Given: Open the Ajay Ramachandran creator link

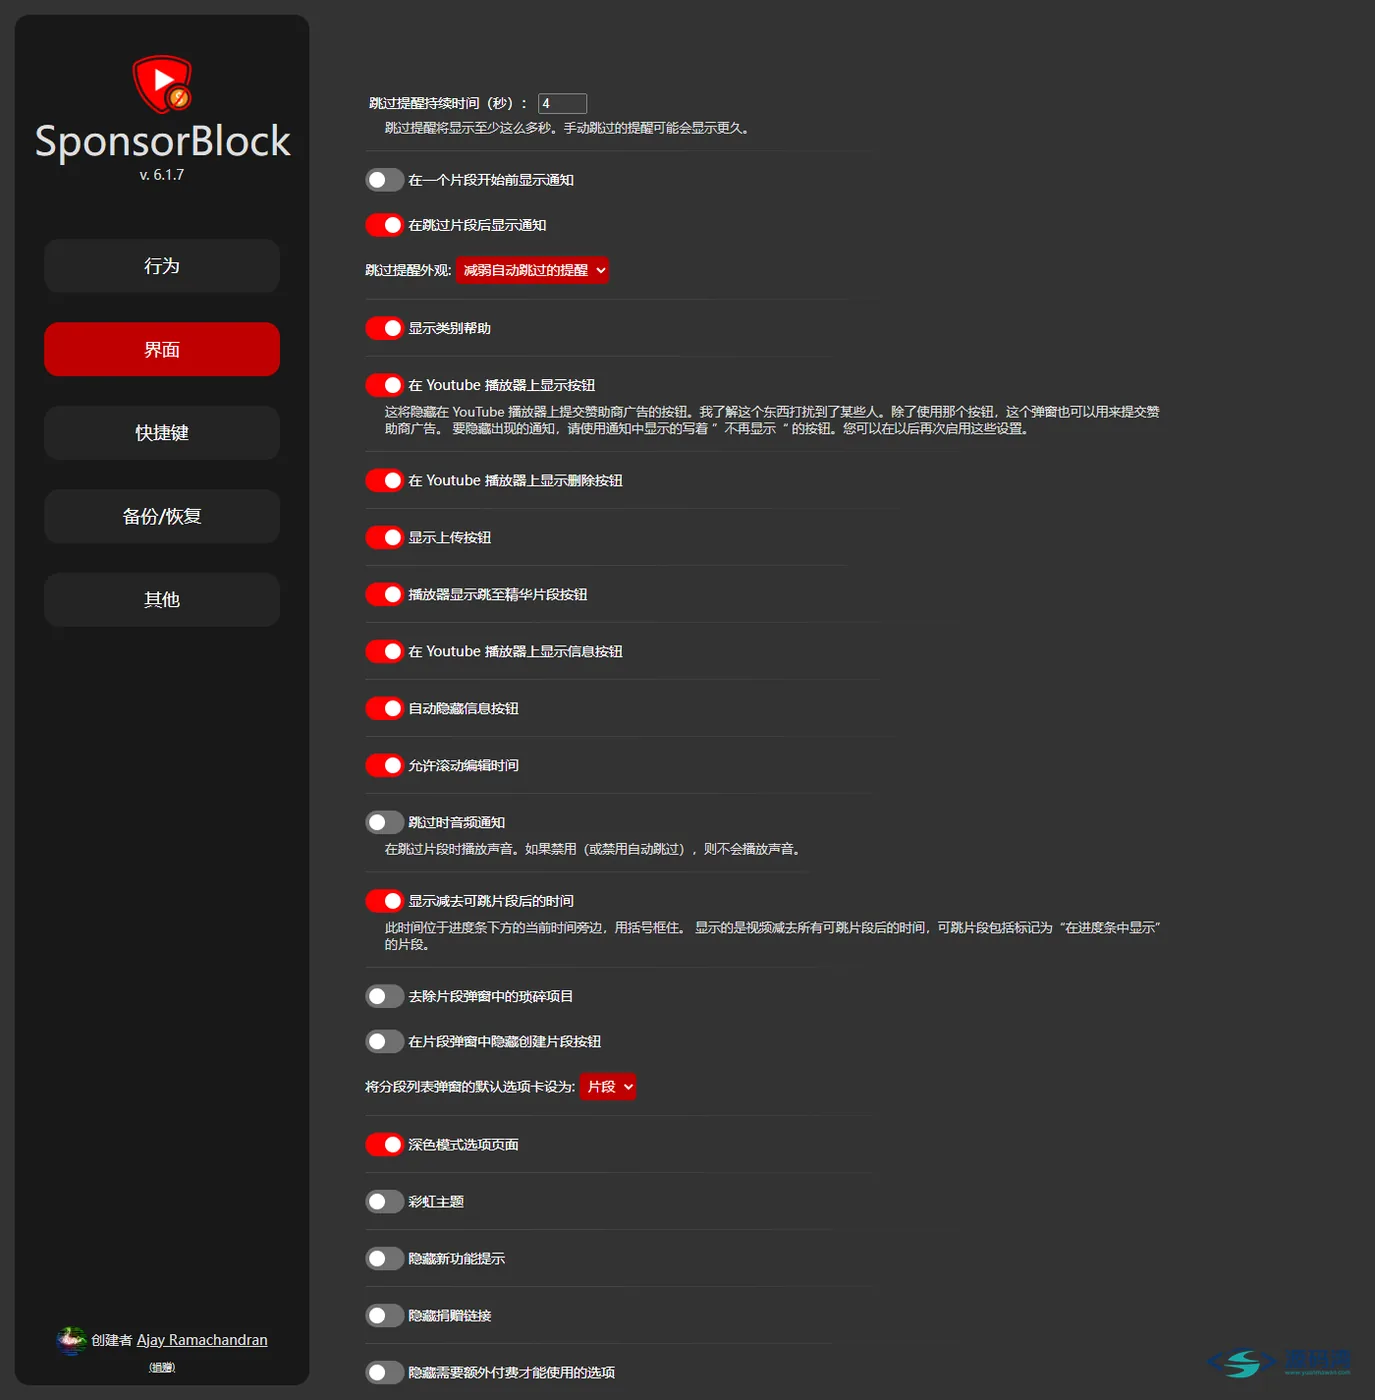Looking at the screenshot, I should coord(202,1340).
